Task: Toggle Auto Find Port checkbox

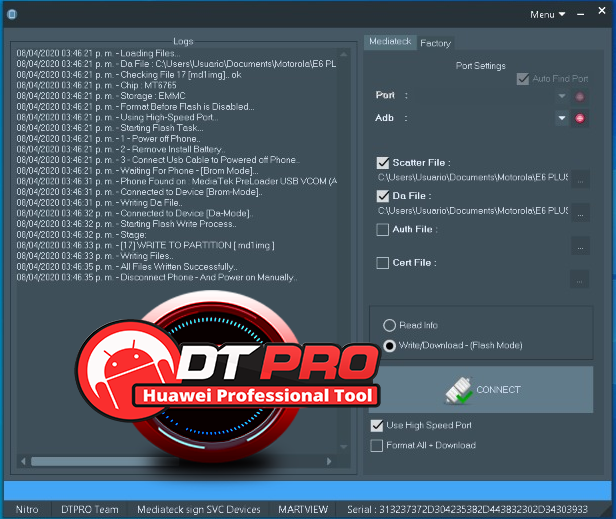Action: click(522, 79)
